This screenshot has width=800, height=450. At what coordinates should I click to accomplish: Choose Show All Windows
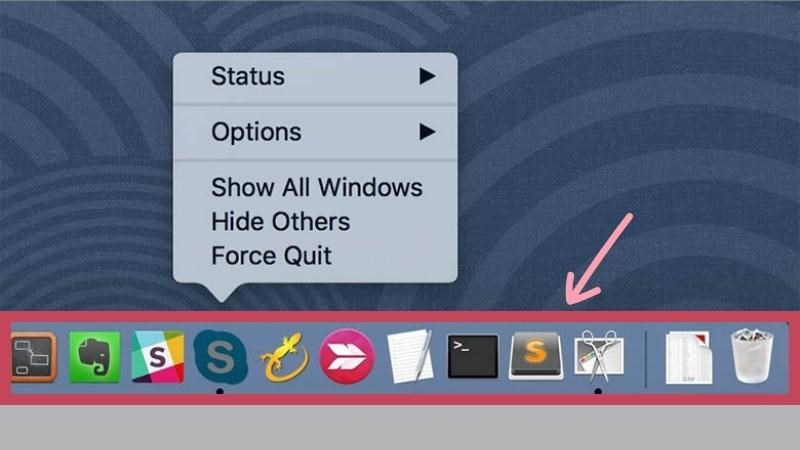317,187
